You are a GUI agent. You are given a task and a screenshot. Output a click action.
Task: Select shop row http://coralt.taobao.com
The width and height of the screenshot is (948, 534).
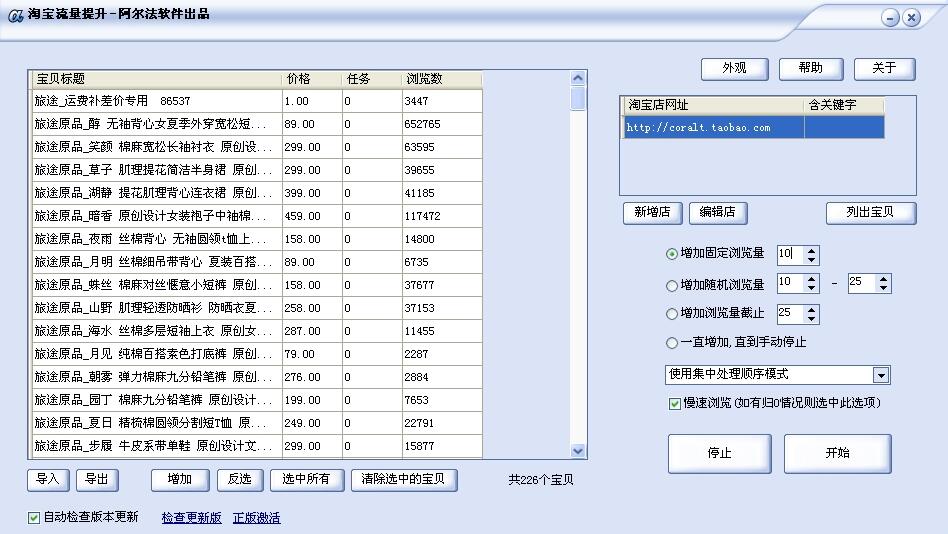coord(753,128)
